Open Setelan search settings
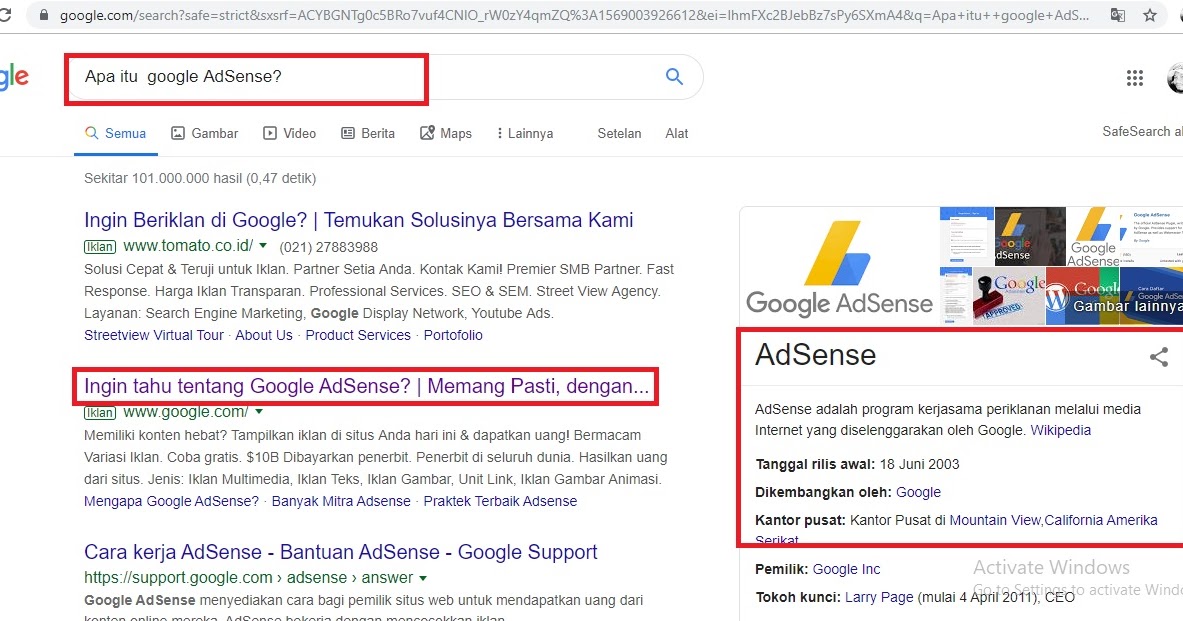The image size is (1183, 621). (x=619, y=134)
